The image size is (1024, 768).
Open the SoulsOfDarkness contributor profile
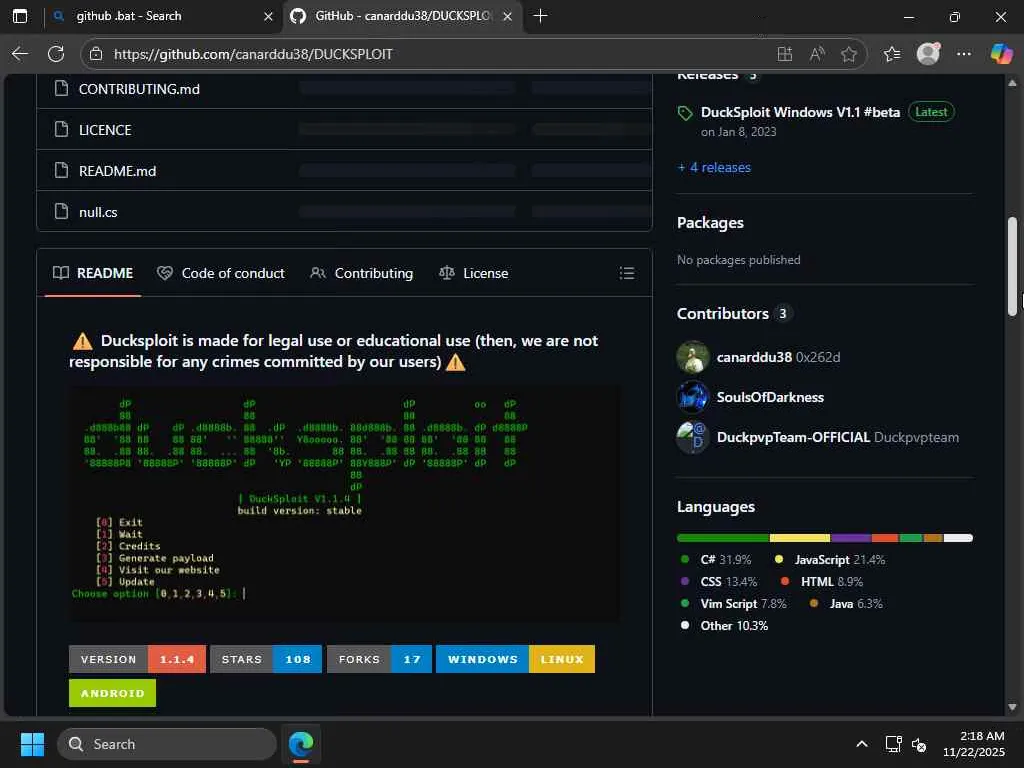[x=770, y=397]
